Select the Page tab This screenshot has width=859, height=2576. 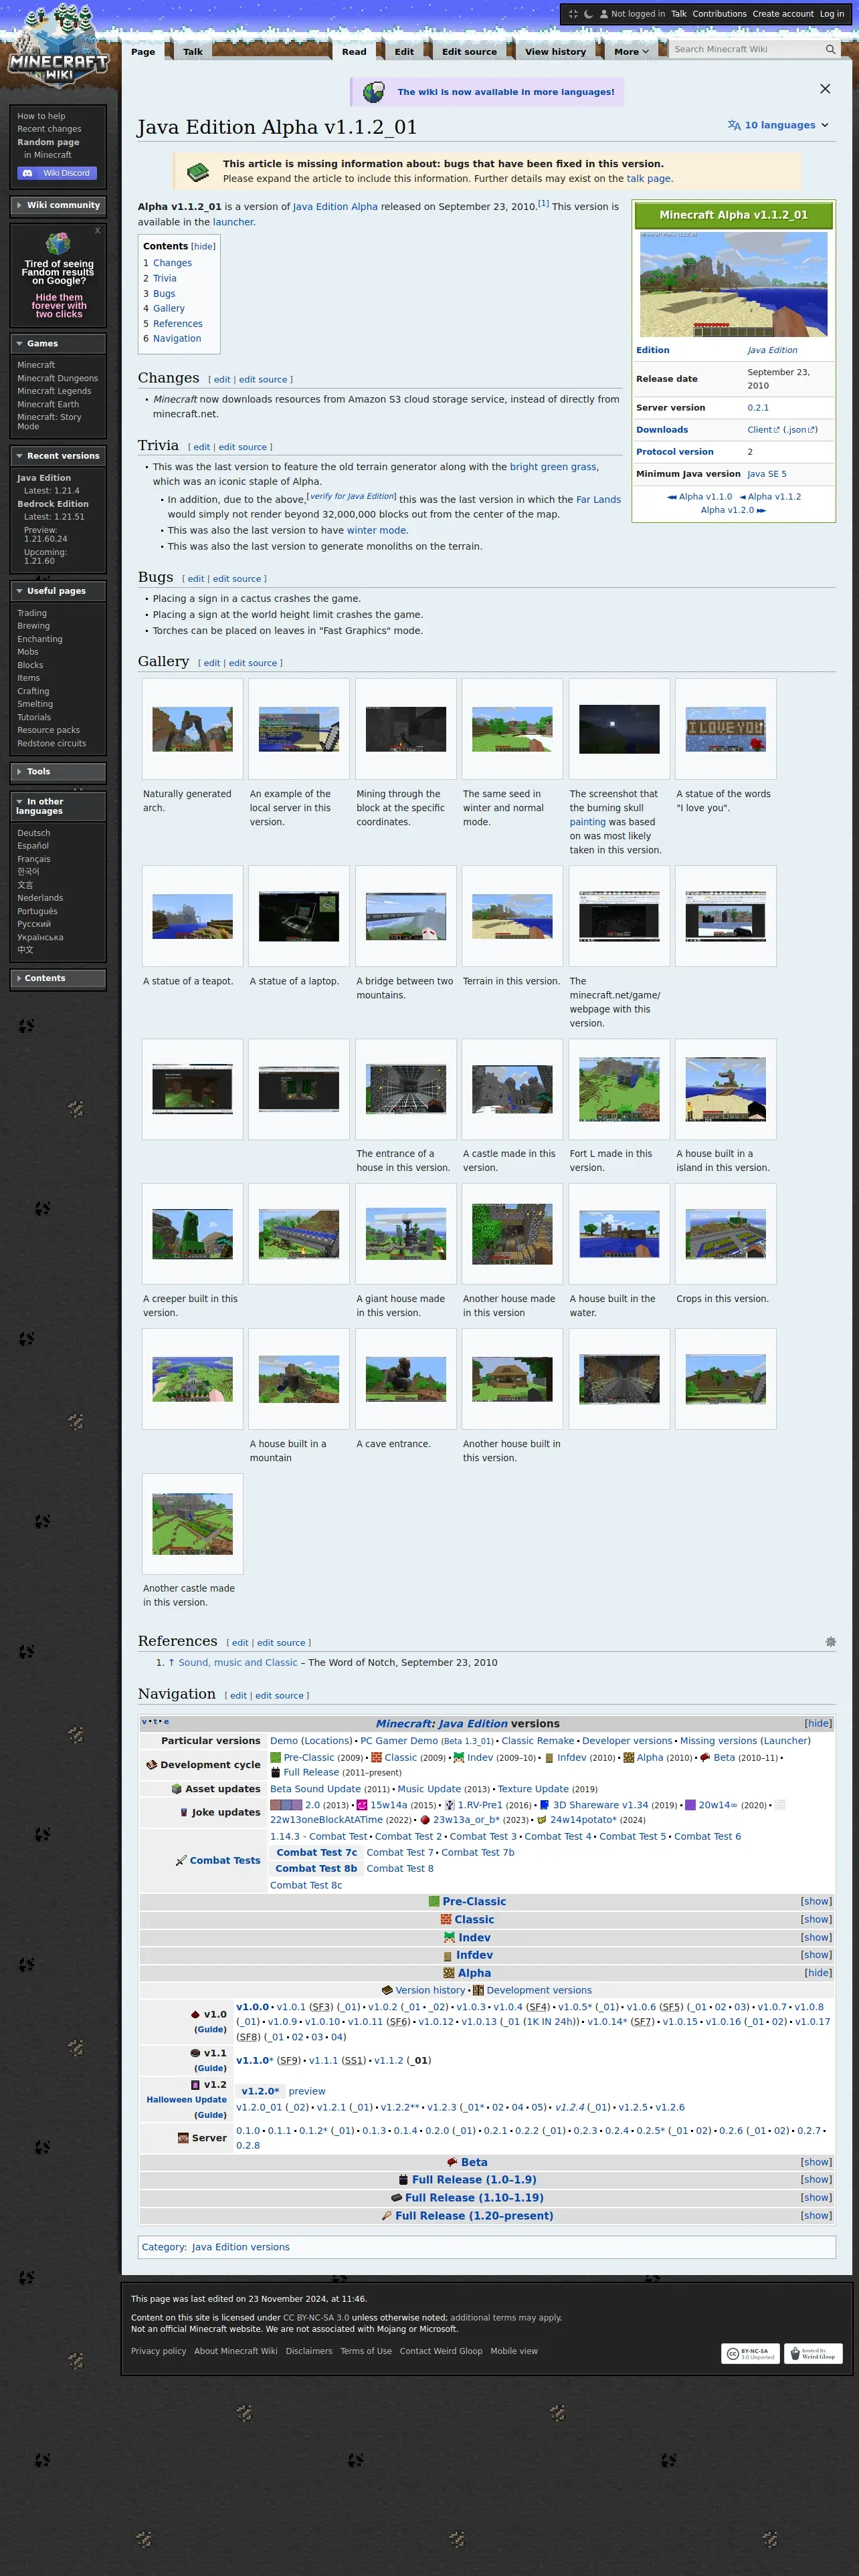click(143, 52)
